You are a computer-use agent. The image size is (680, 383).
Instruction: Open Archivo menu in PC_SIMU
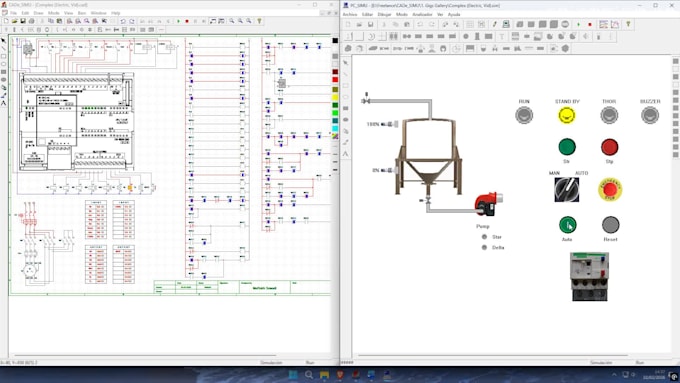click(x=350, y=14)
